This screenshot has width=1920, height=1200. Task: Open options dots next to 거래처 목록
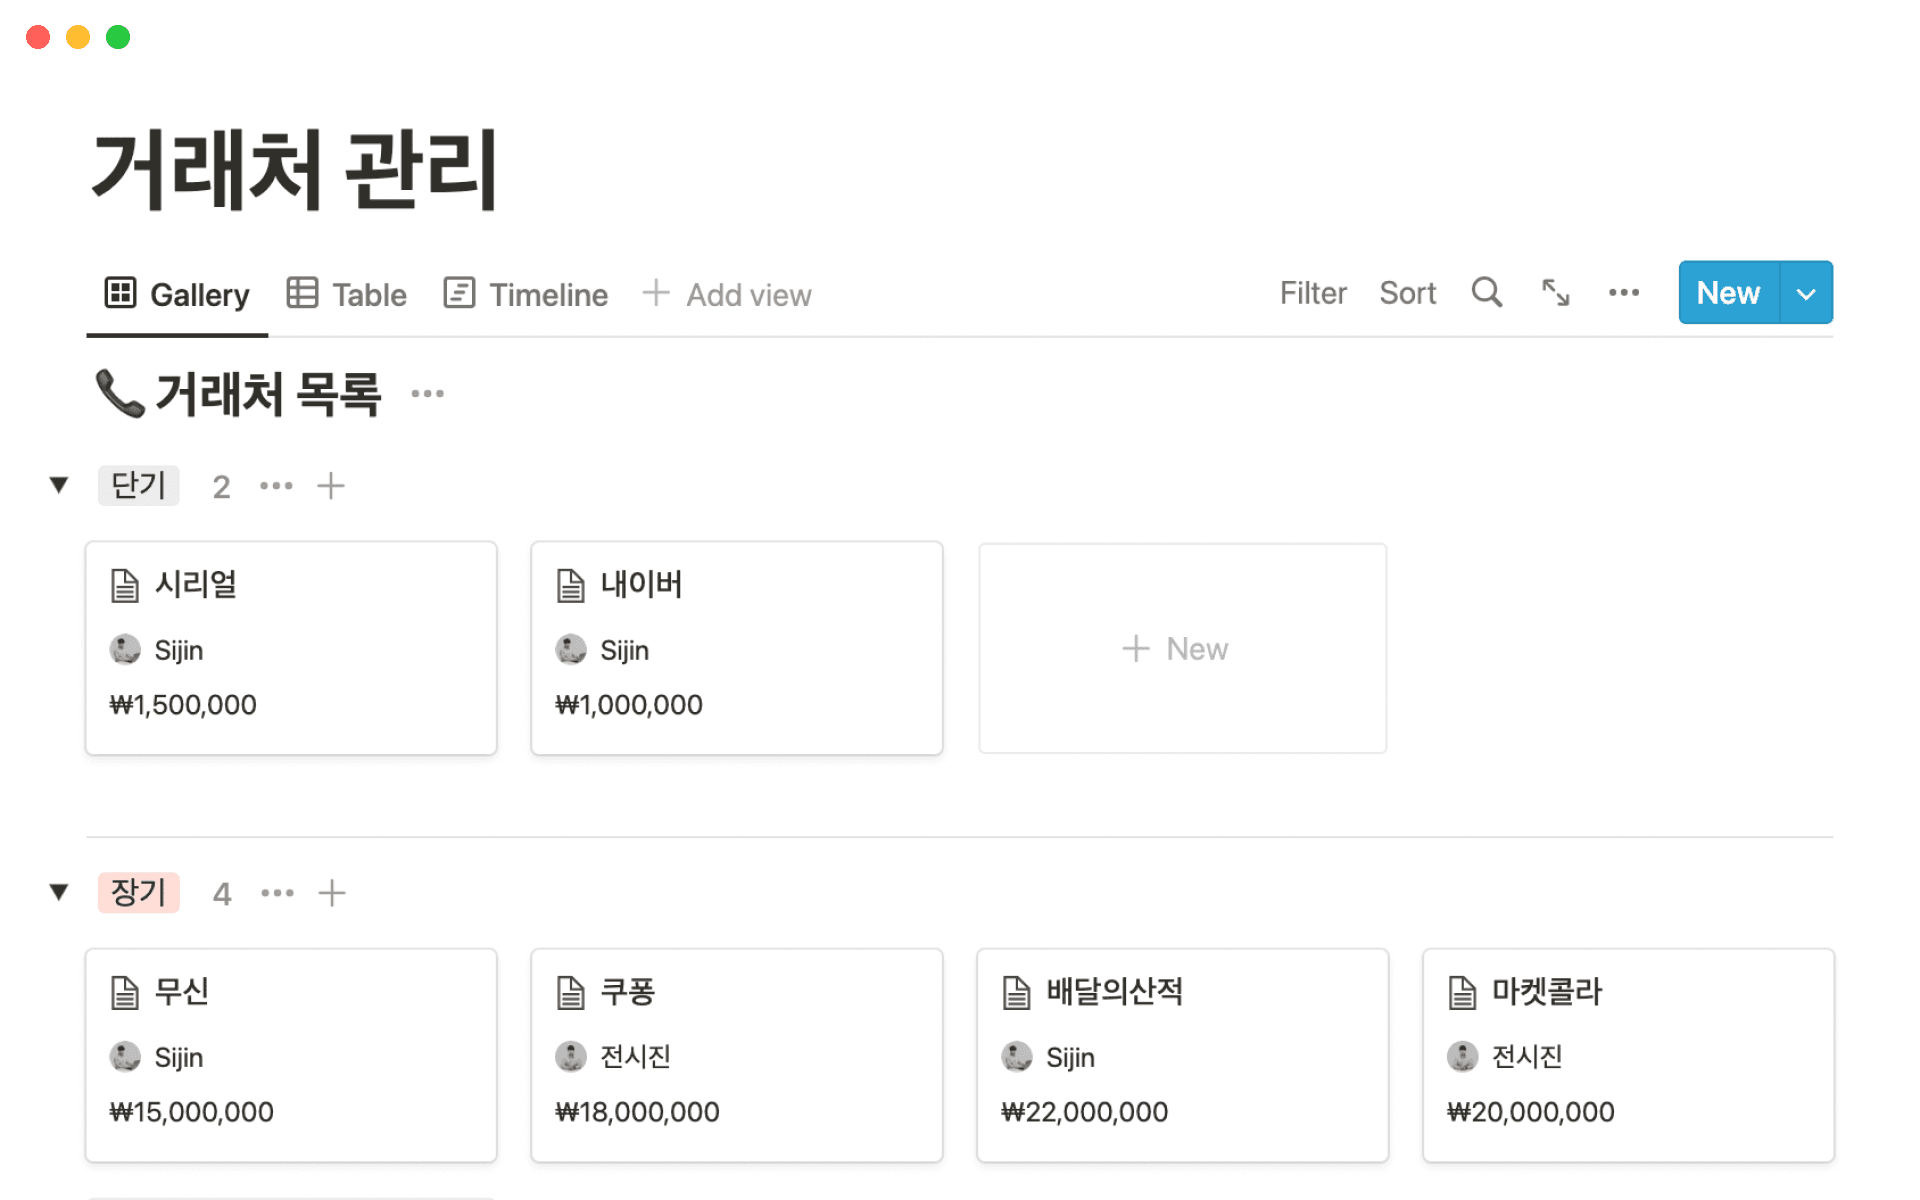click(427, 393)
